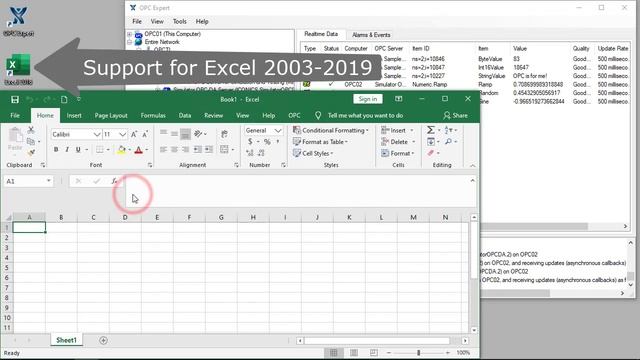Click the Save icon in Excel title bar
640x360 pixels.
click(x=15, y=100)
